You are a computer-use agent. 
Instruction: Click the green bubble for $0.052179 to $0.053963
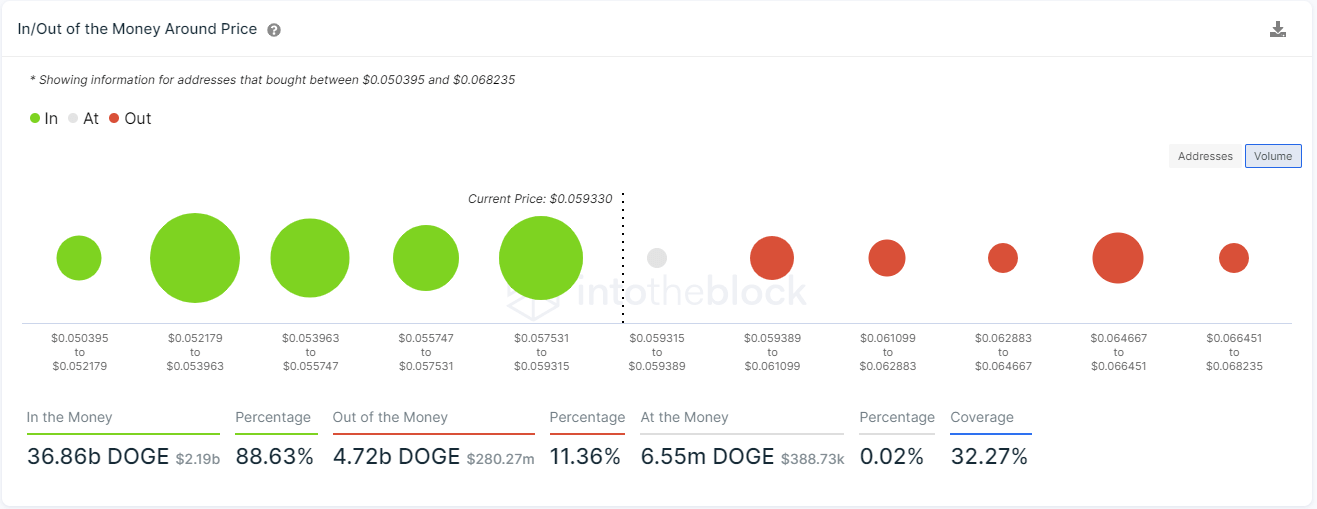pos(195,258)
